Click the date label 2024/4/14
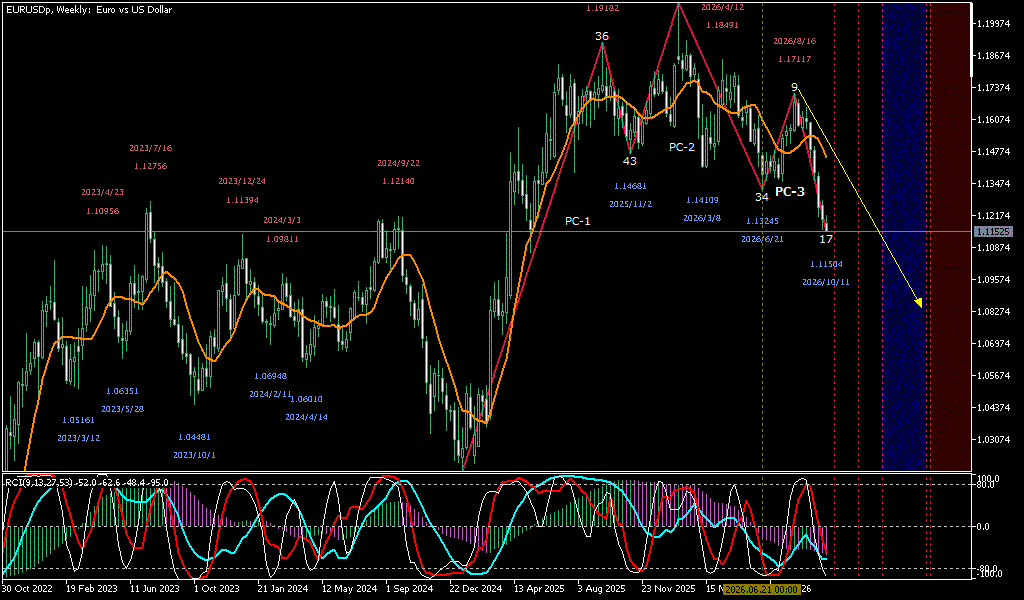 pyautogui.click(x=306, y=417)
